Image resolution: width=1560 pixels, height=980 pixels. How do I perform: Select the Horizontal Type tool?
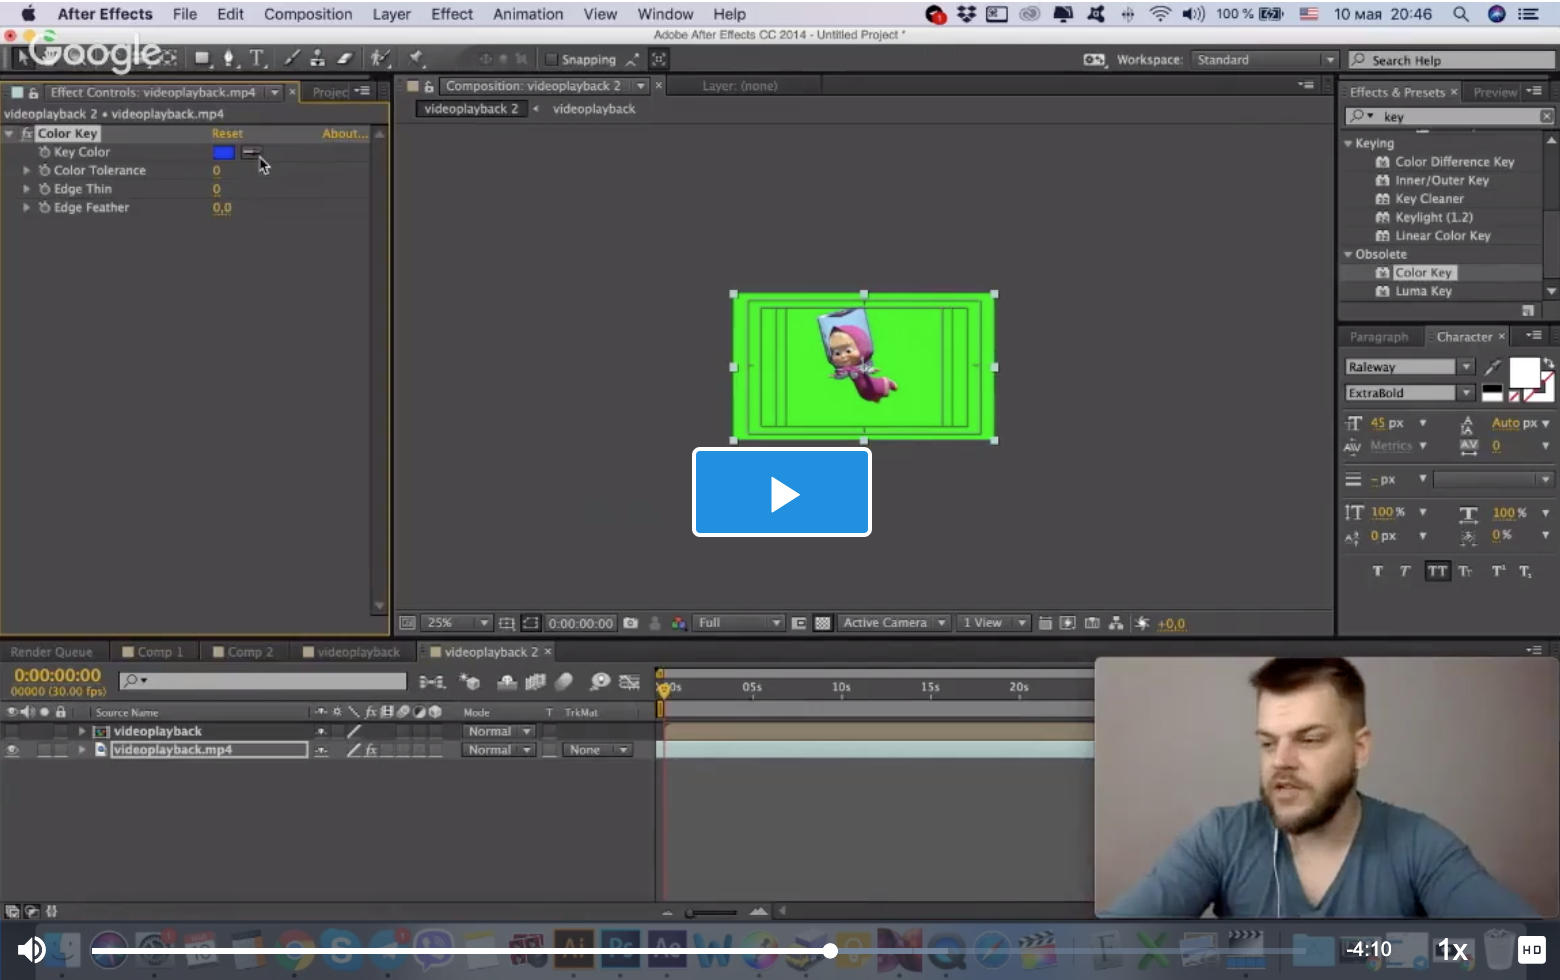pos(257,58)
